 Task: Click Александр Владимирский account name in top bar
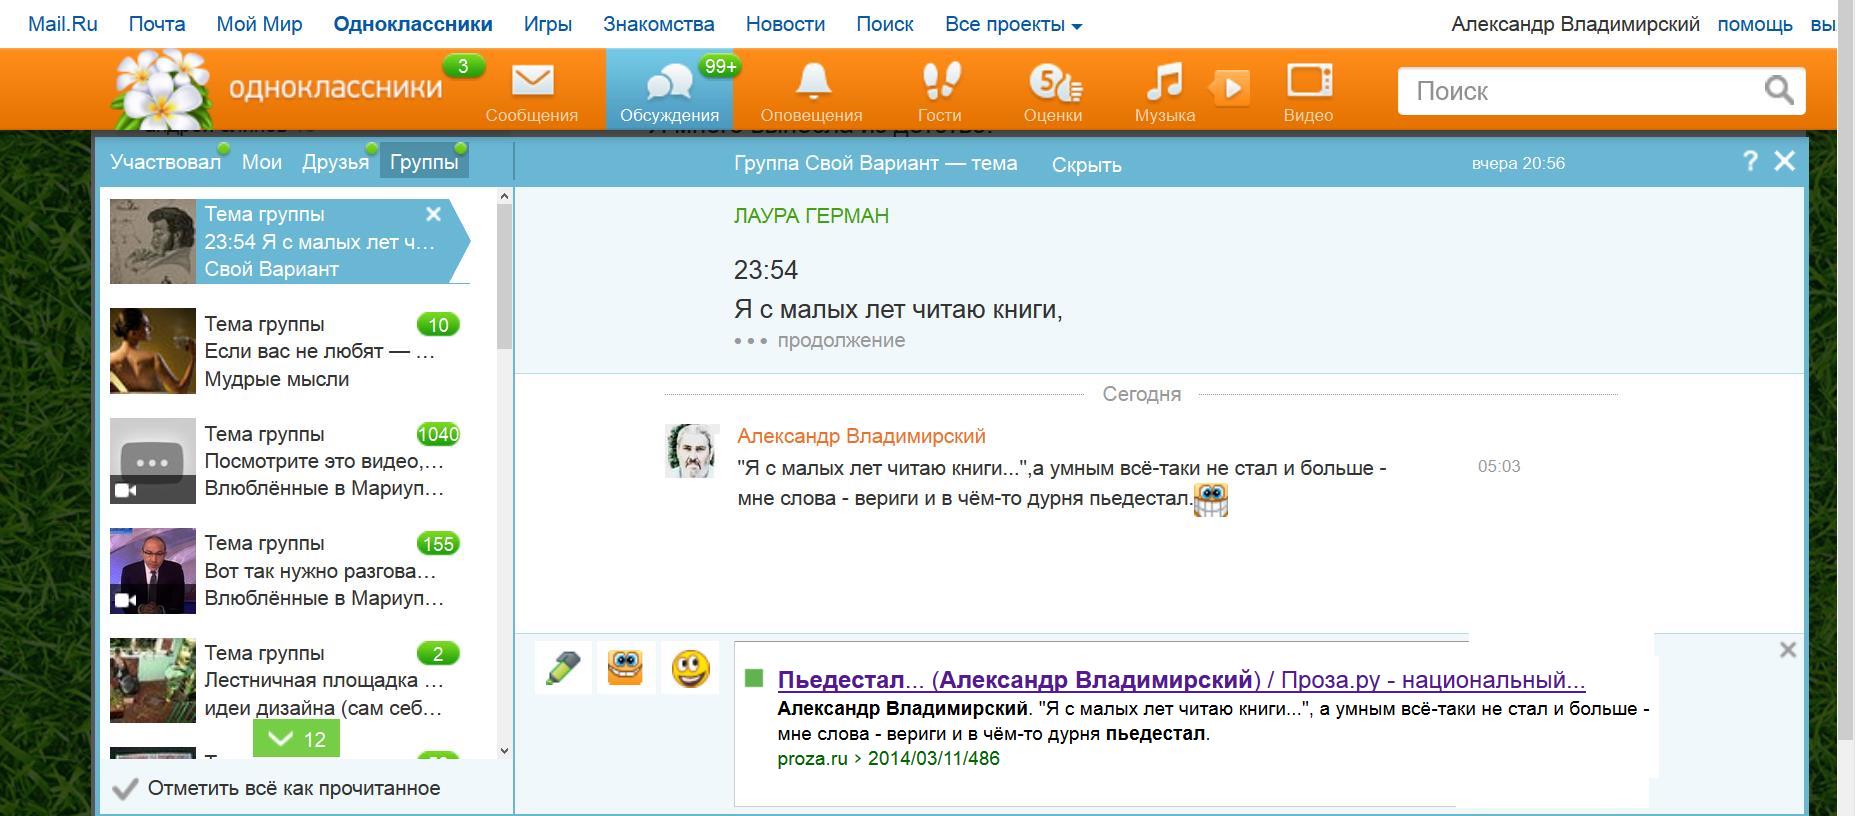coord(1575,24)
